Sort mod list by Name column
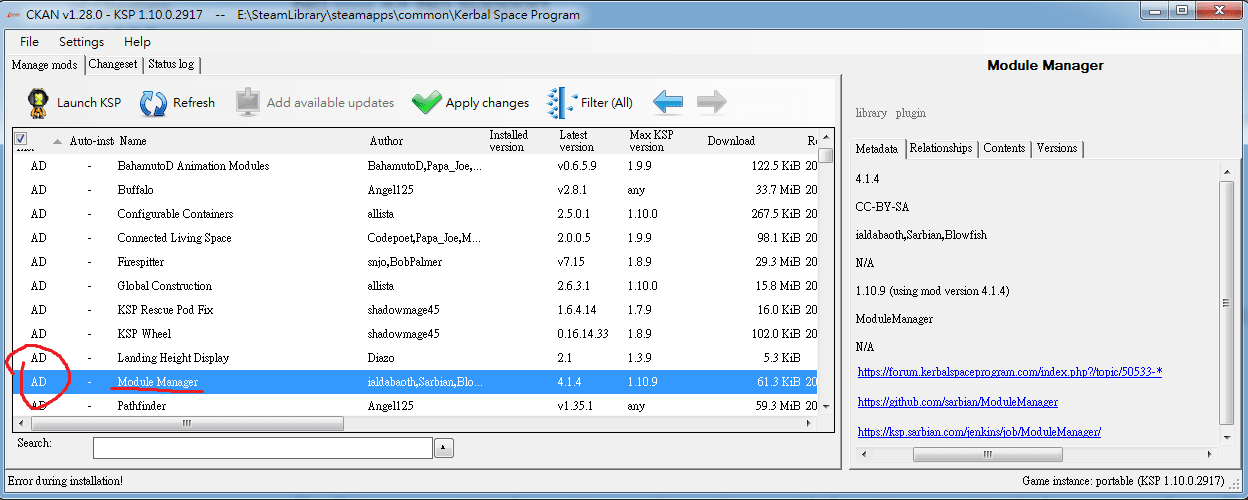This screenshot has height=500, width=1248. point(133,141)
